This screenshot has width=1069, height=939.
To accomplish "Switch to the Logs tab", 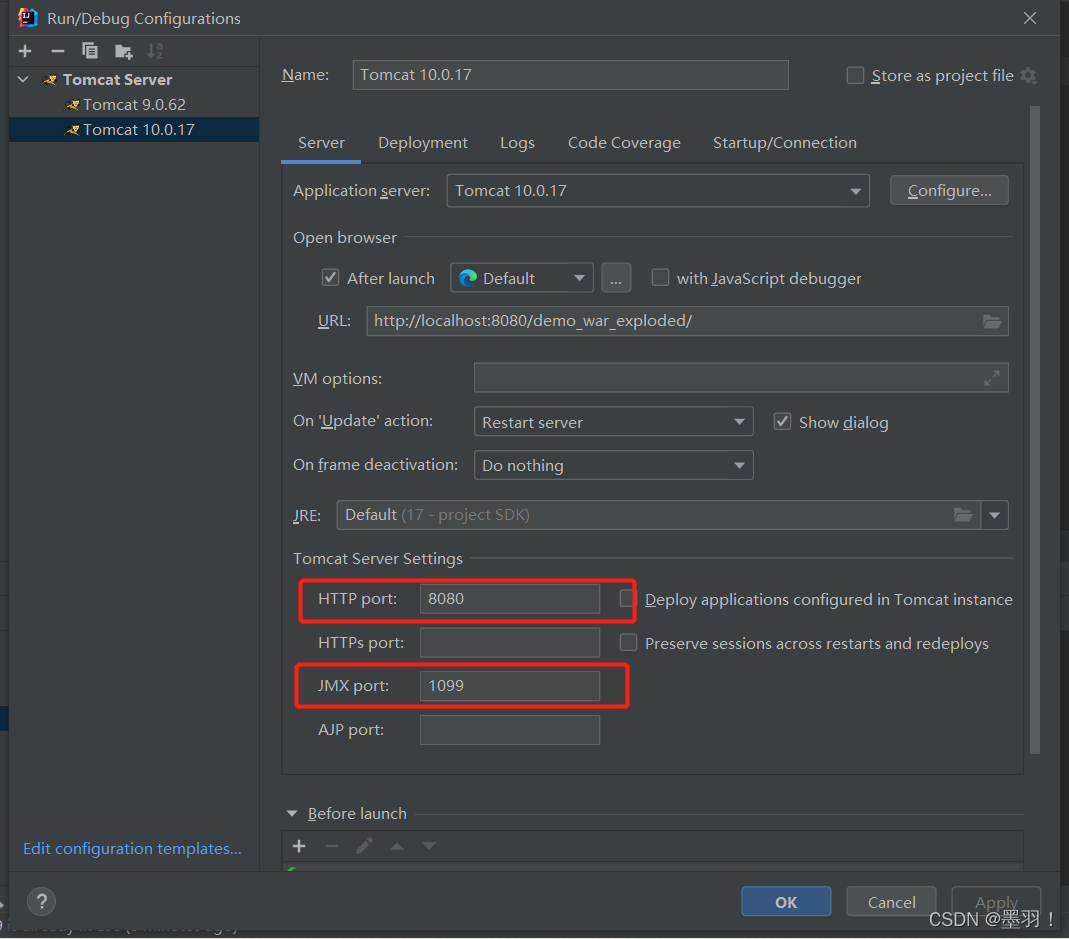I will [x=517, y=143].
